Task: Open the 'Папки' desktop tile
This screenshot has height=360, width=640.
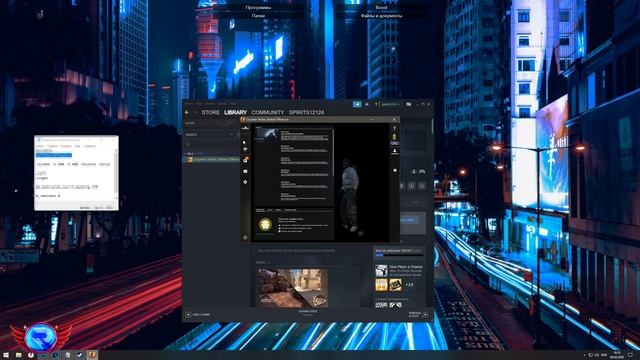Action: [x=258, y=16]
